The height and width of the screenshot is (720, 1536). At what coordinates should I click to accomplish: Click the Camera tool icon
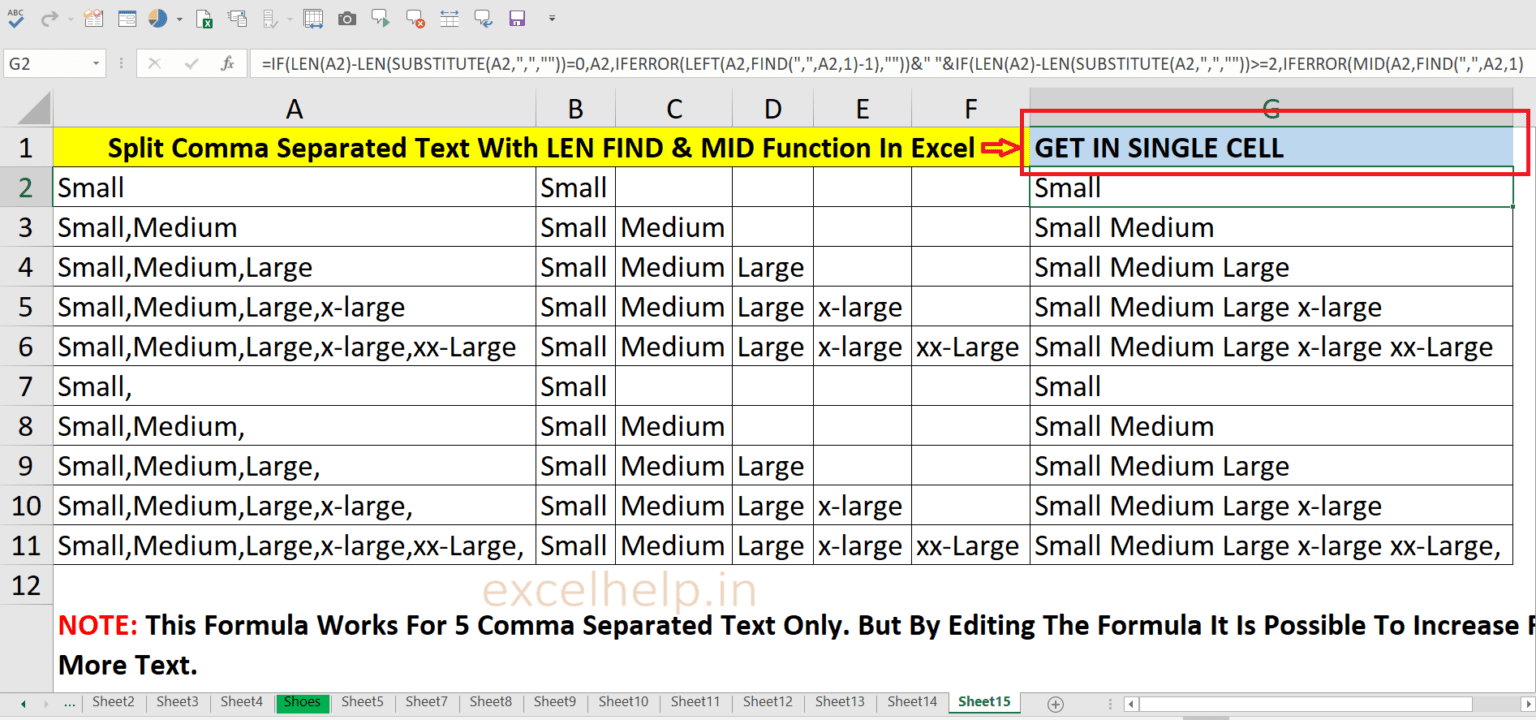tap(346, 18)
